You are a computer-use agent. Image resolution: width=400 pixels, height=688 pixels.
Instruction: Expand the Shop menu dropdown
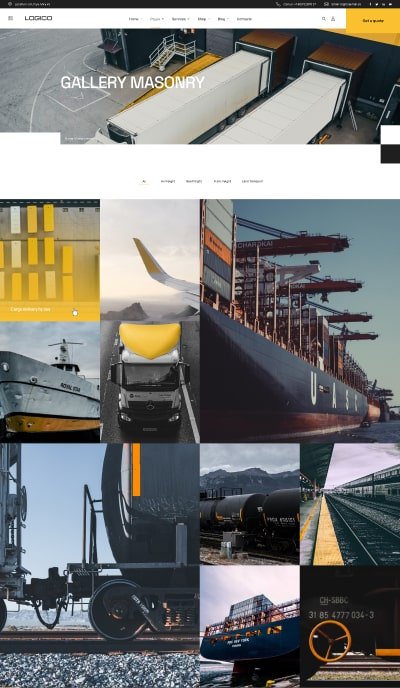point(204,19)
